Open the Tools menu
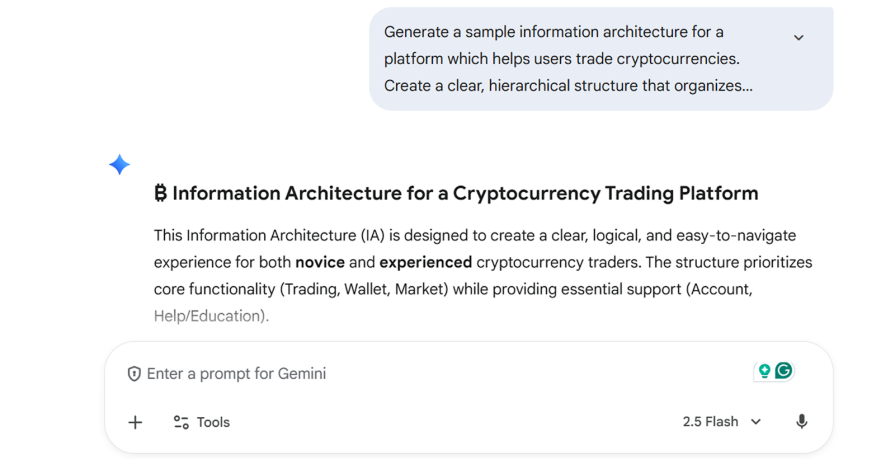The height and width of the screenshot is (459, 895). pos(212,422)
